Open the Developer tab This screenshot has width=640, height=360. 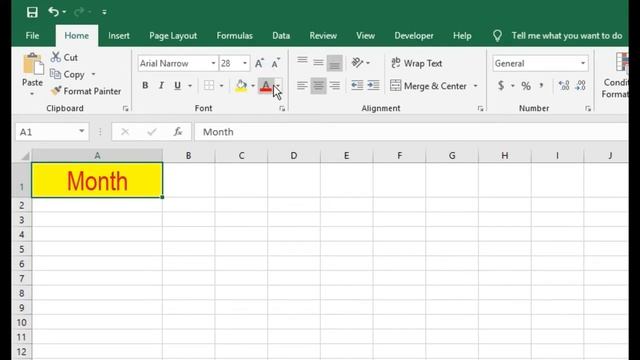413,36
